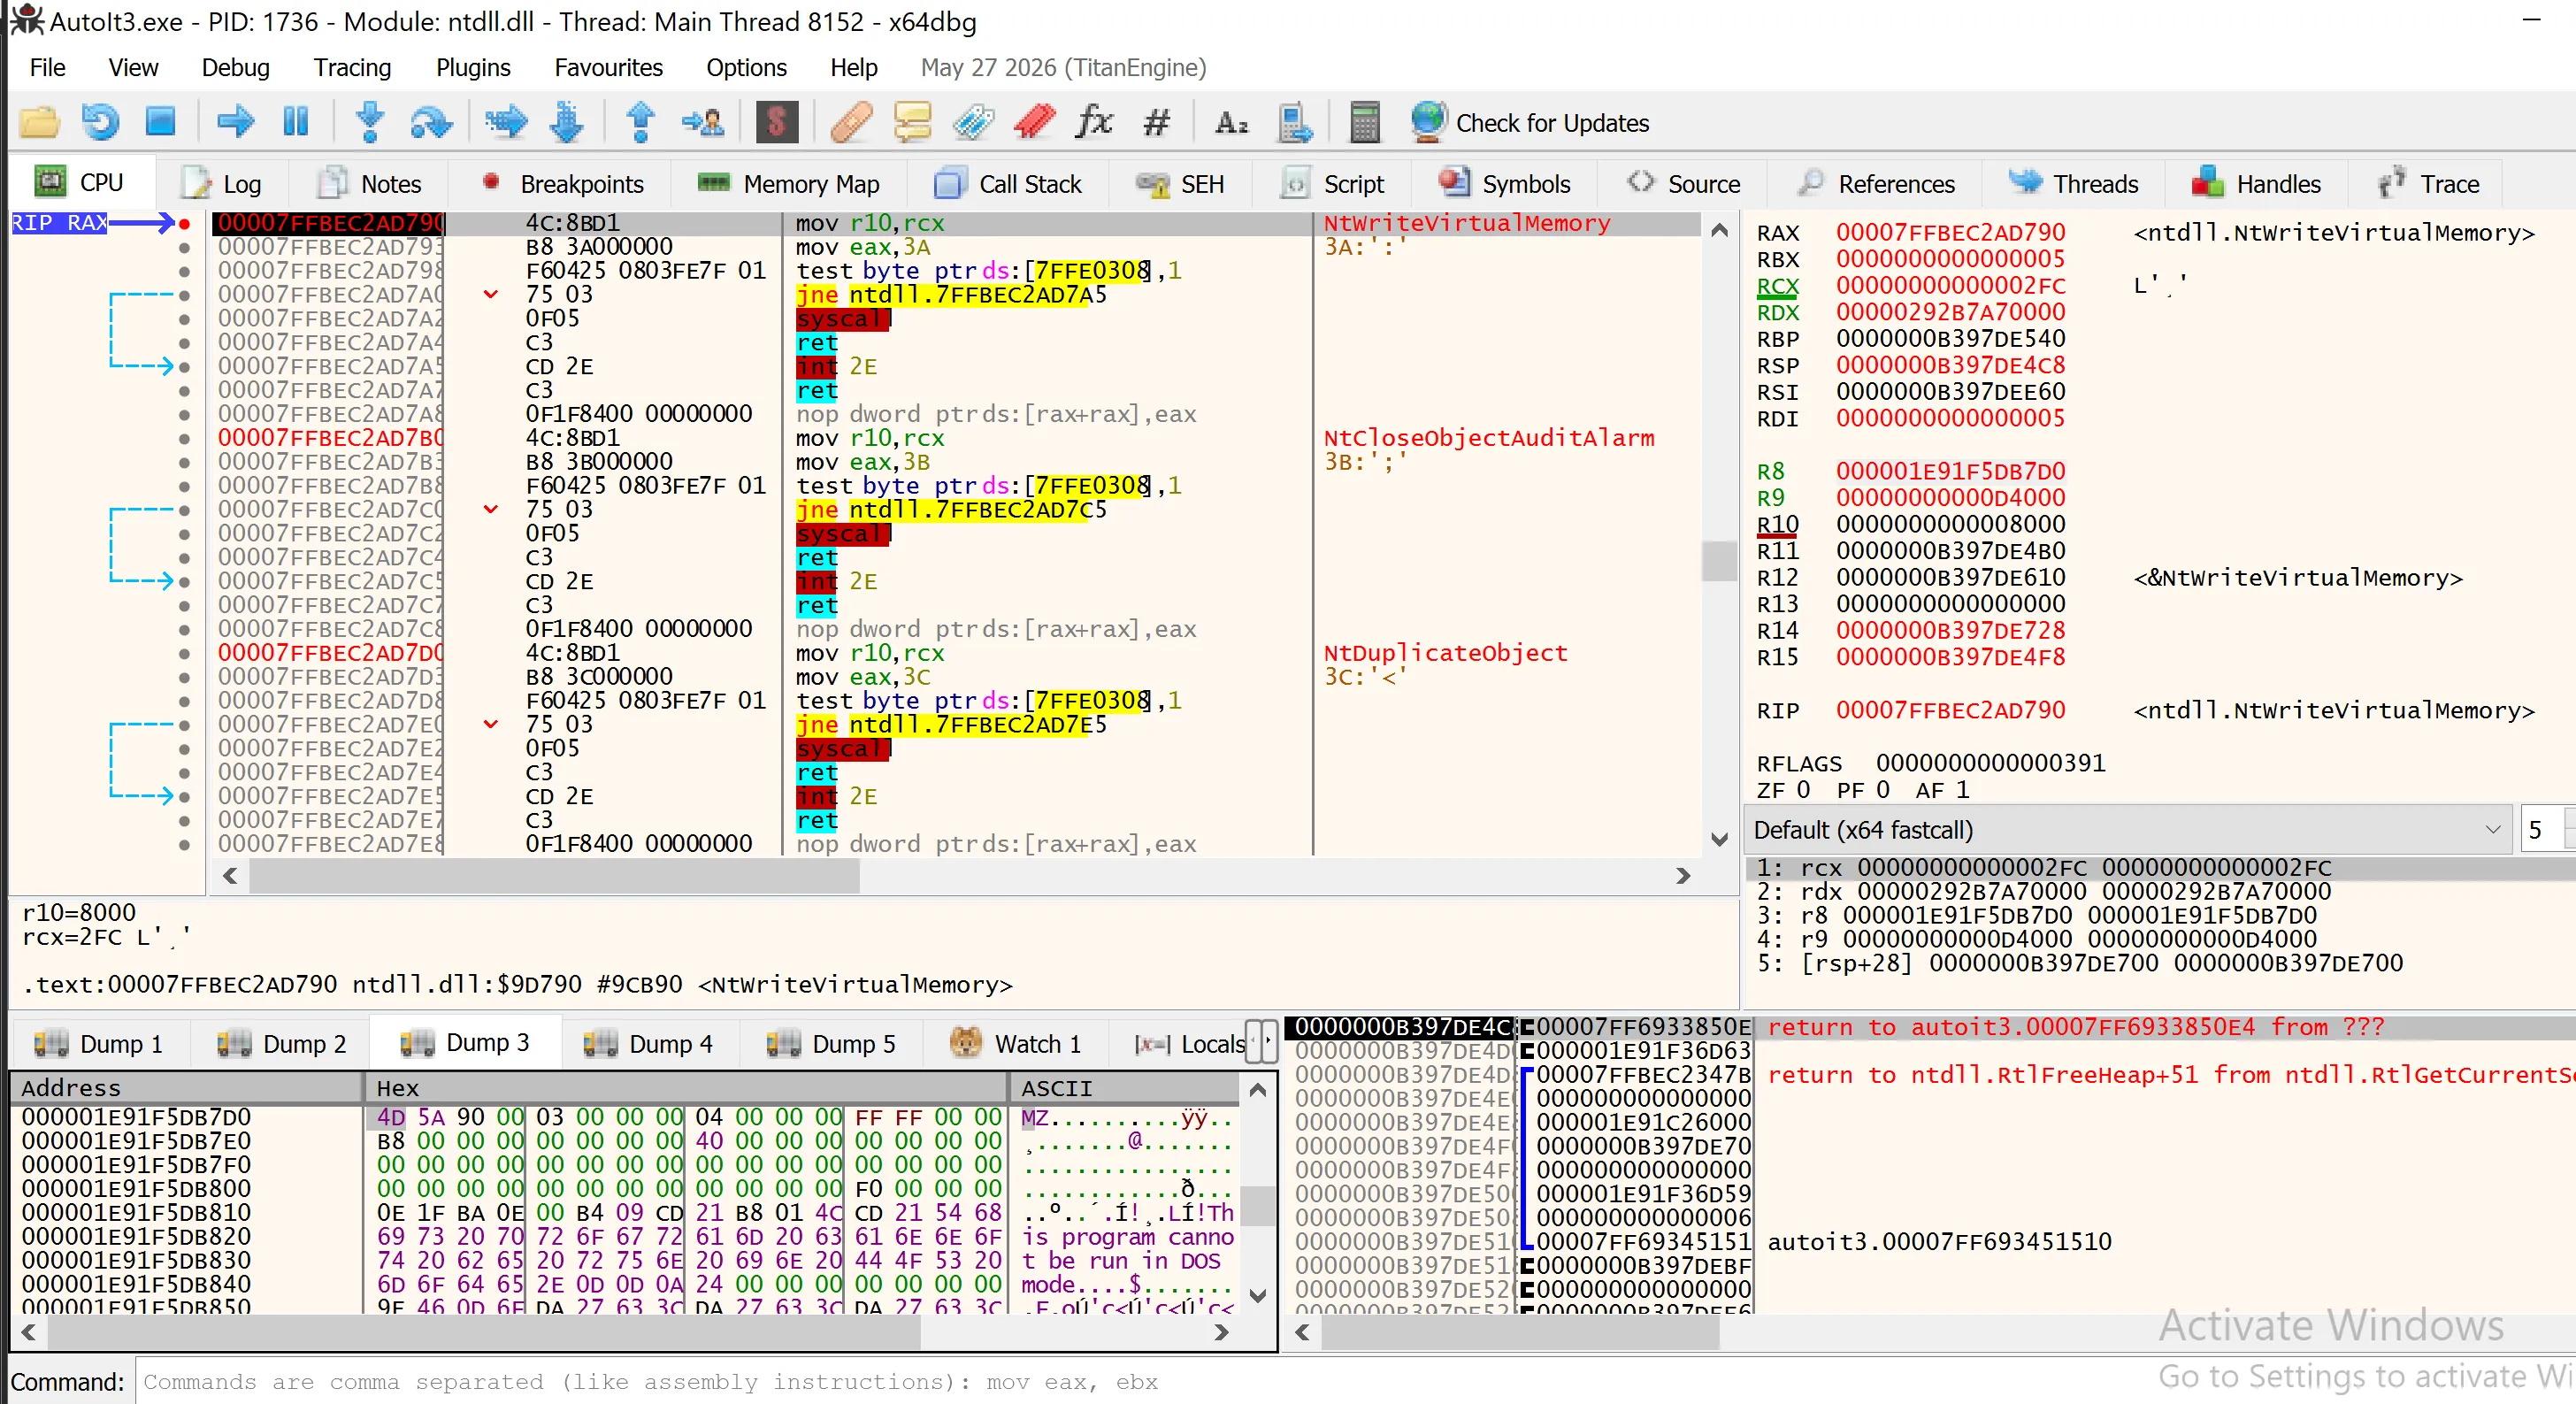
Task: Toggle breakpoint bullet at address 00007FFBEC2AD7A2
Action: coord(184,319)
